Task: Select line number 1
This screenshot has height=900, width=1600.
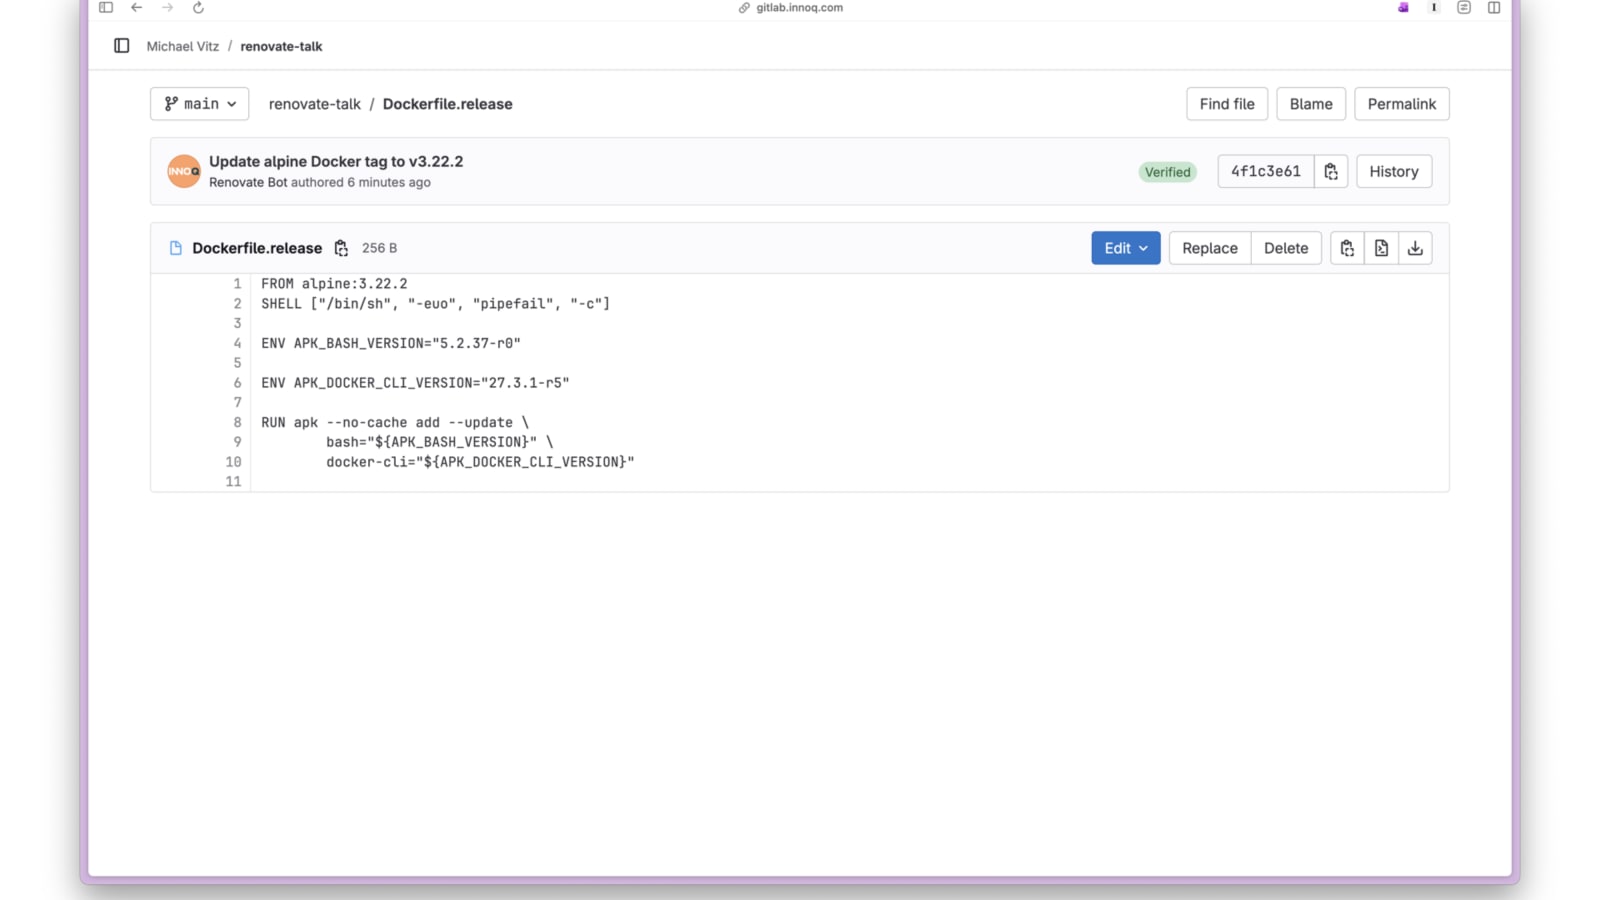Action: tap(237, 284)
